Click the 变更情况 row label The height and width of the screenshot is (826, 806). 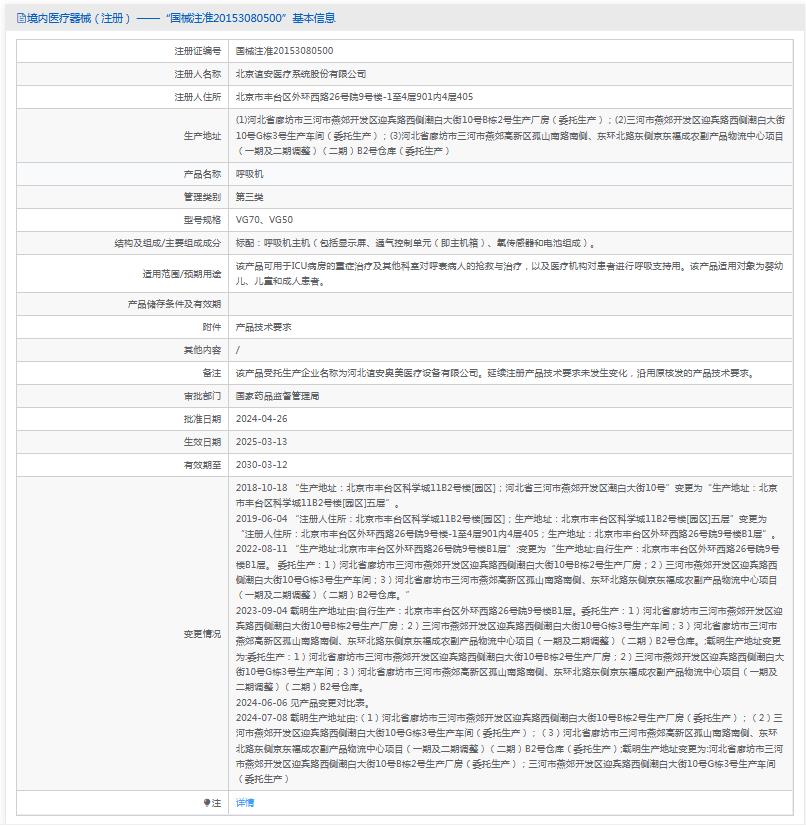point(202,634)
